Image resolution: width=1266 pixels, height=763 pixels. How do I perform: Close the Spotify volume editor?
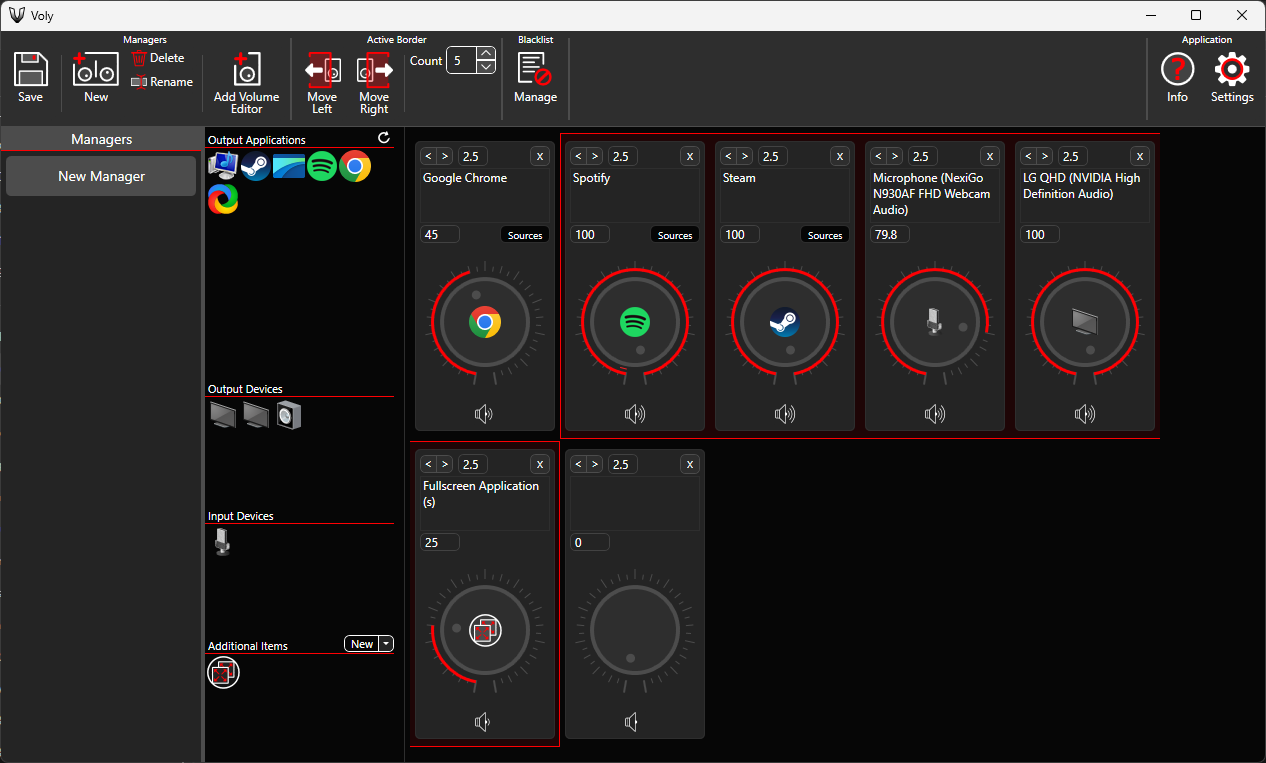pos(690,156)
